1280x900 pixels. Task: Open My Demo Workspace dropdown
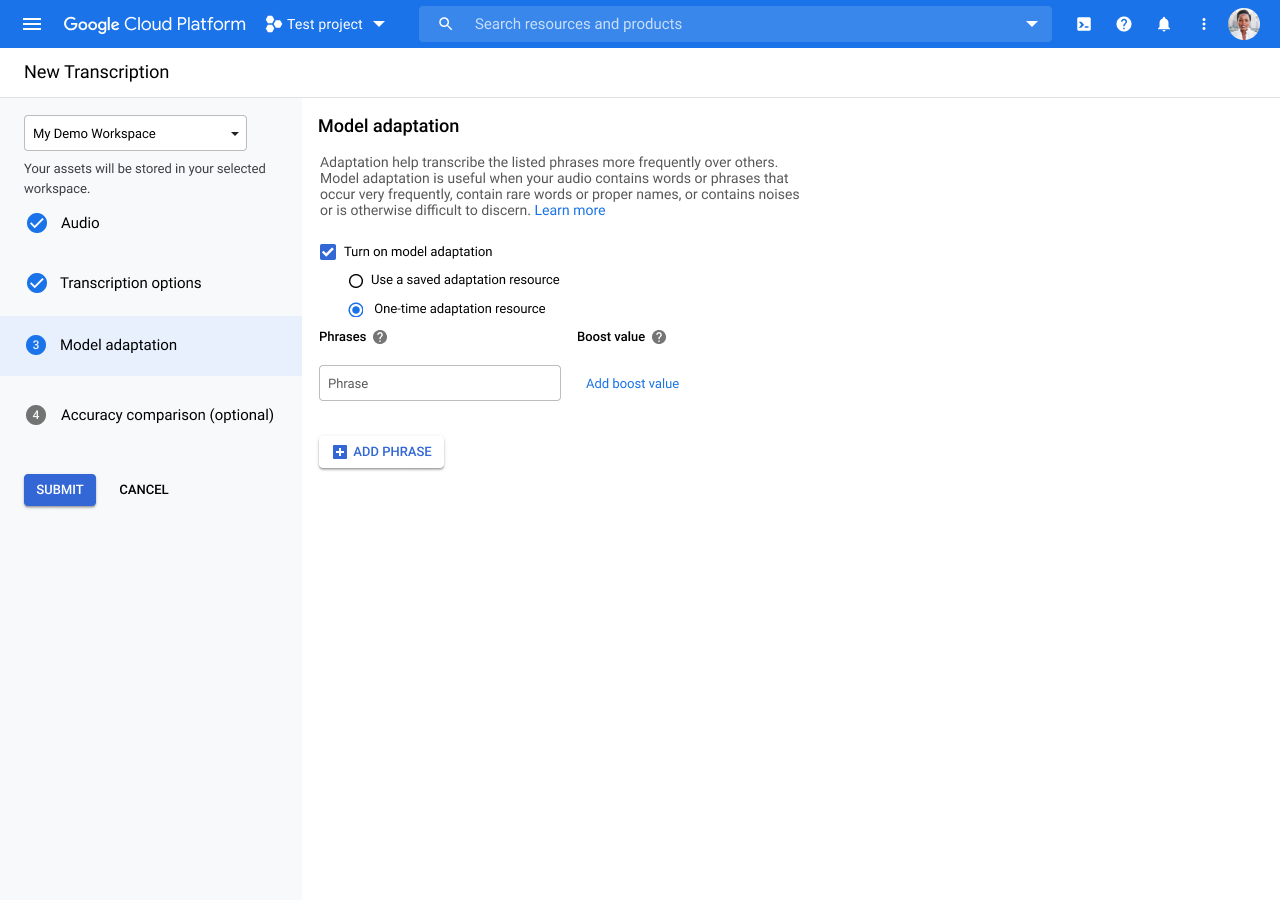pos(135,133)
